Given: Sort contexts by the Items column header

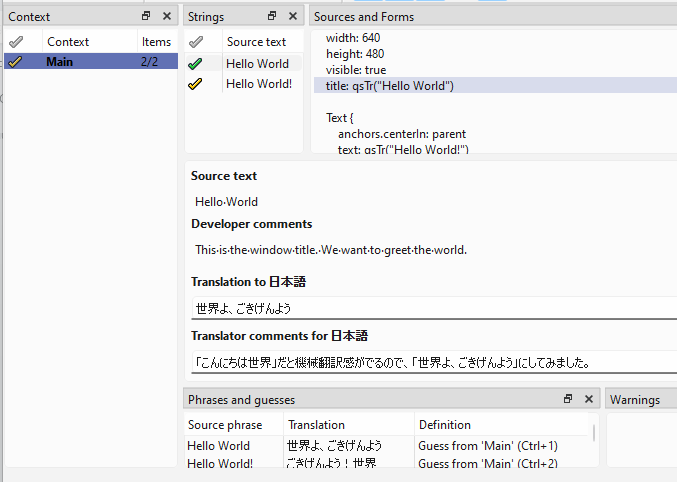Looking at the screenshot, I should pyautogui.click(x=156, y=42).
